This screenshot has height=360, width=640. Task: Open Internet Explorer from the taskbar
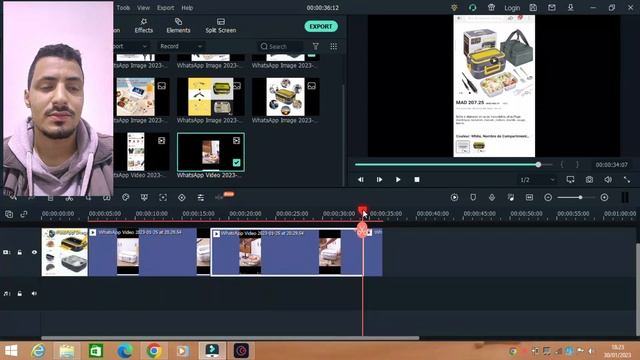point(39,351)
